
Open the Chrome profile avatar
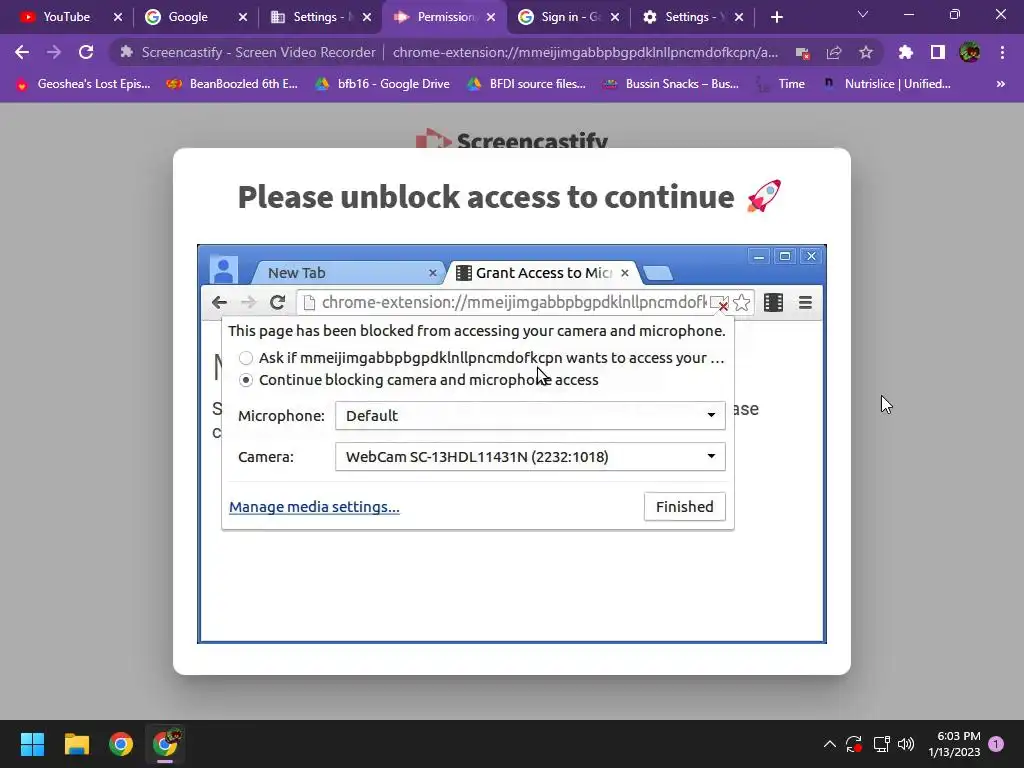970,52
